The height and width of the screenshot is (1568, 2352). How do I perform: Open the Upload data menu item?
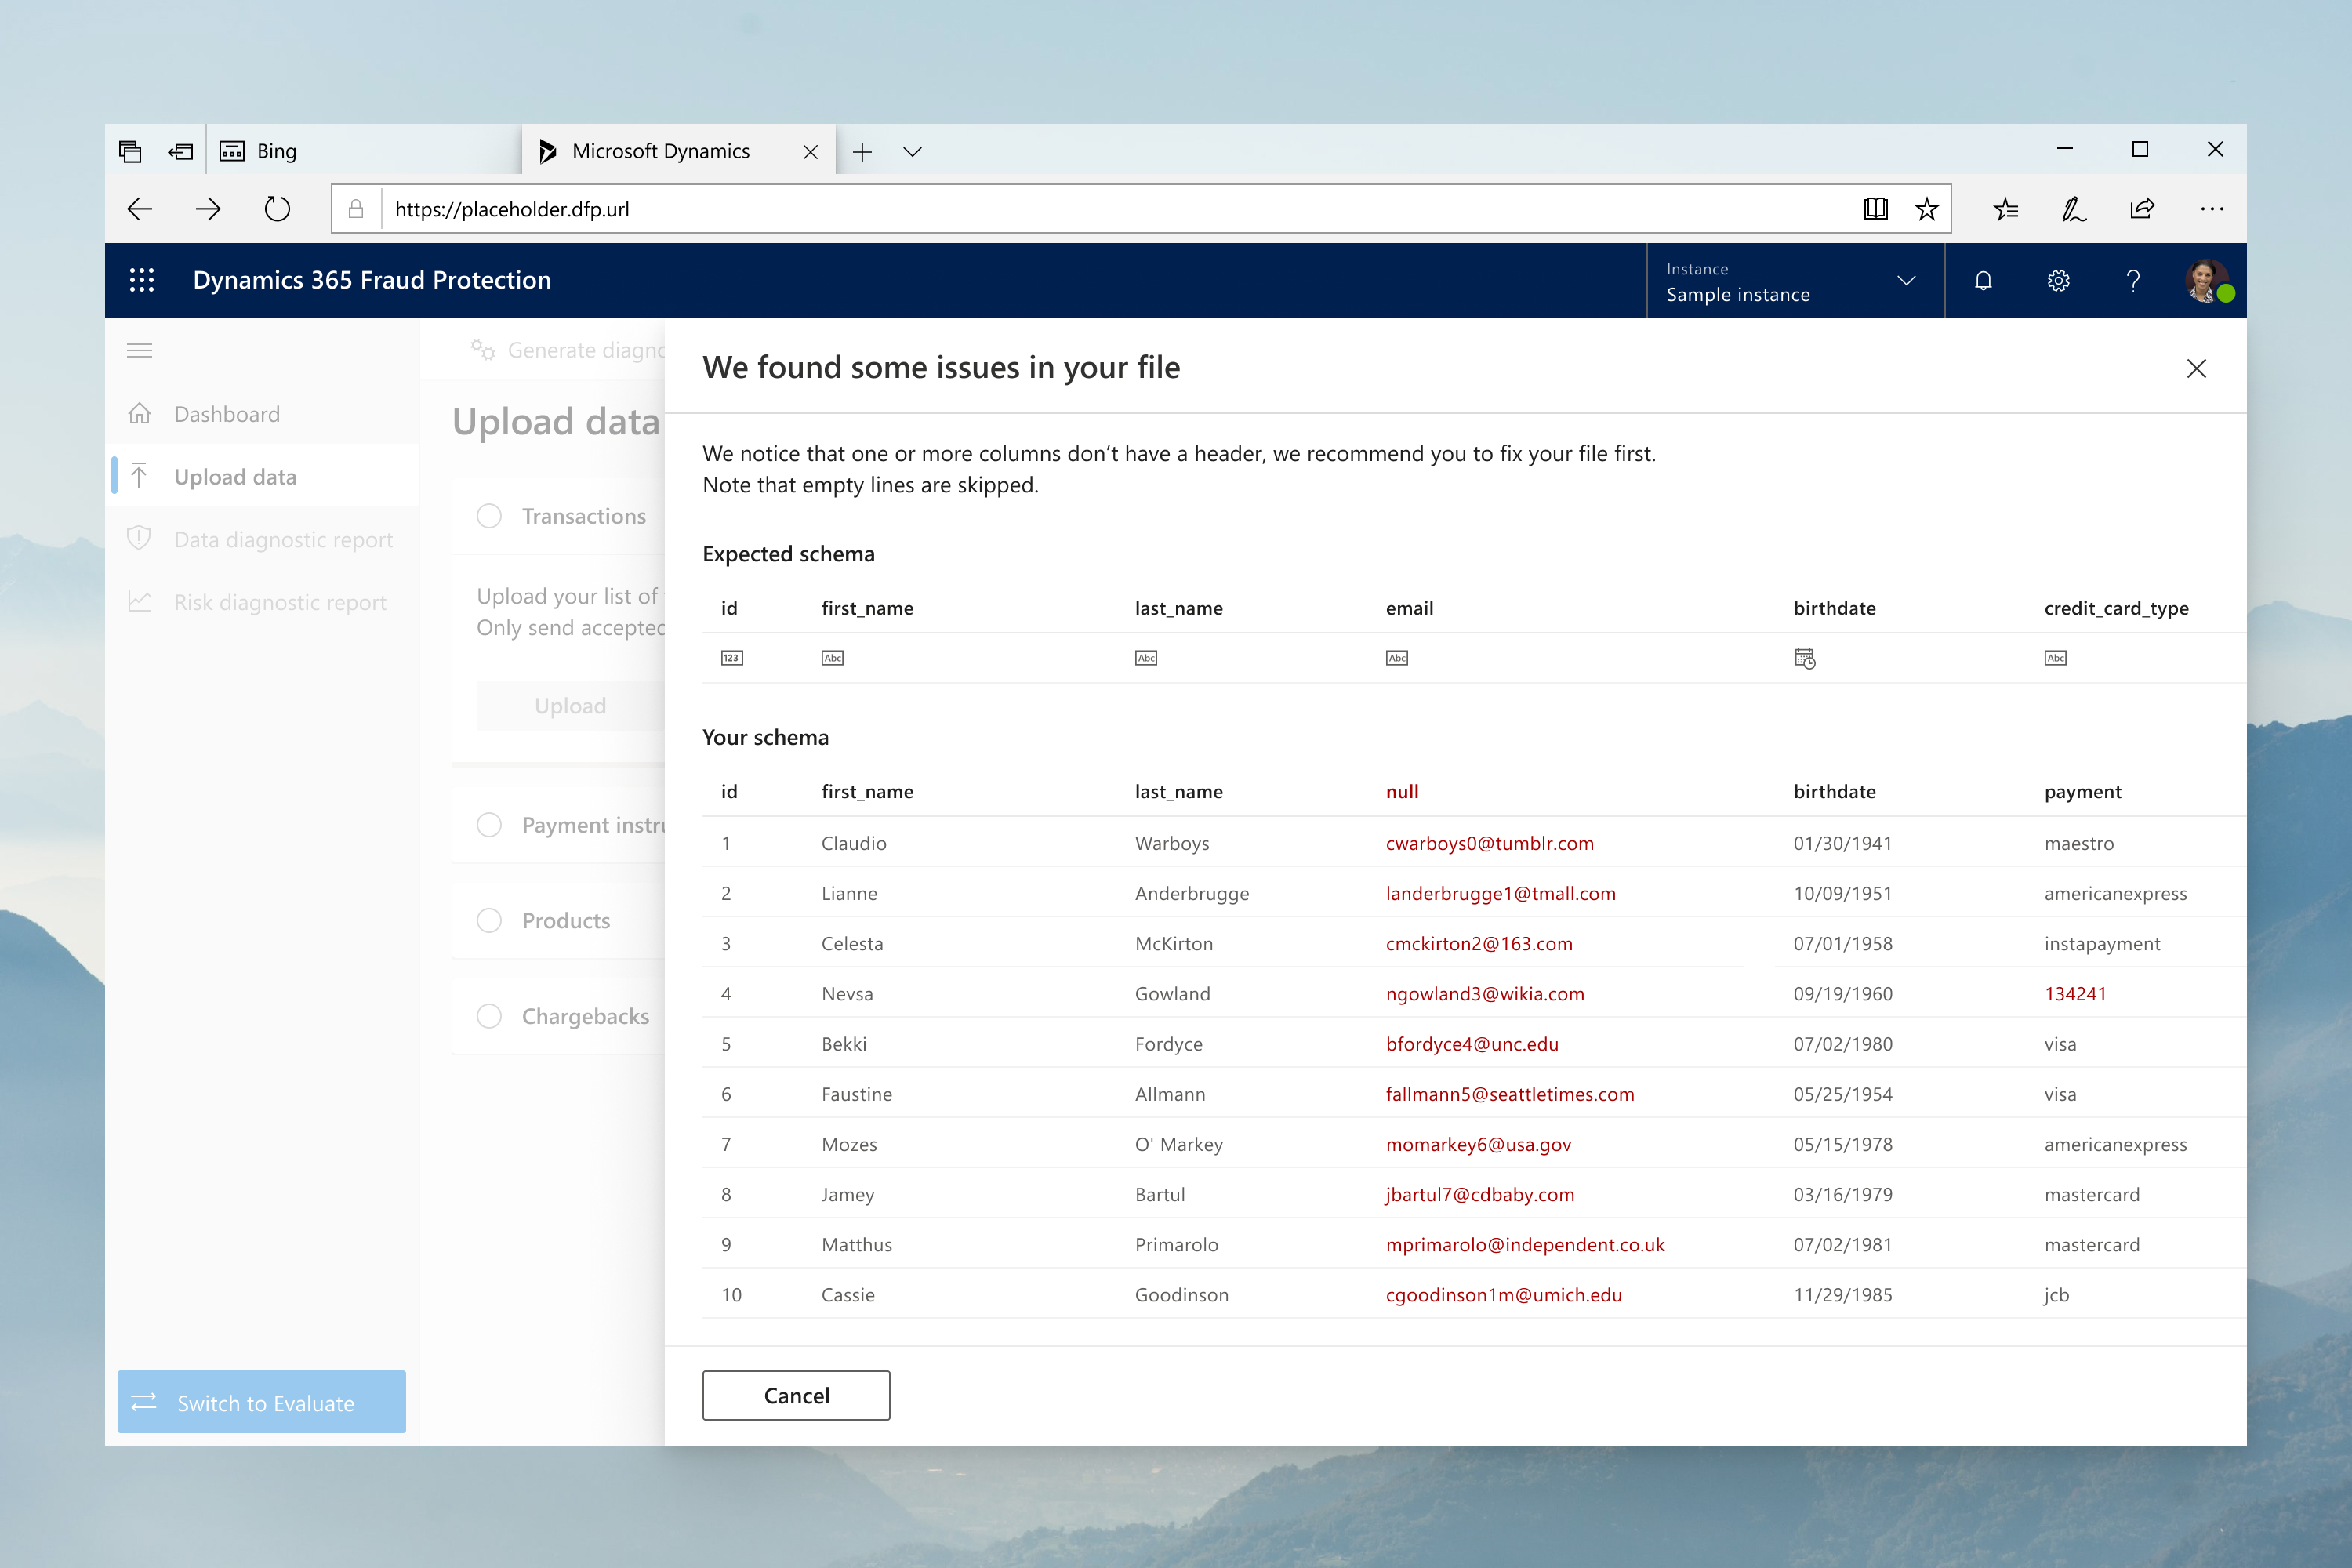(263, 477)
